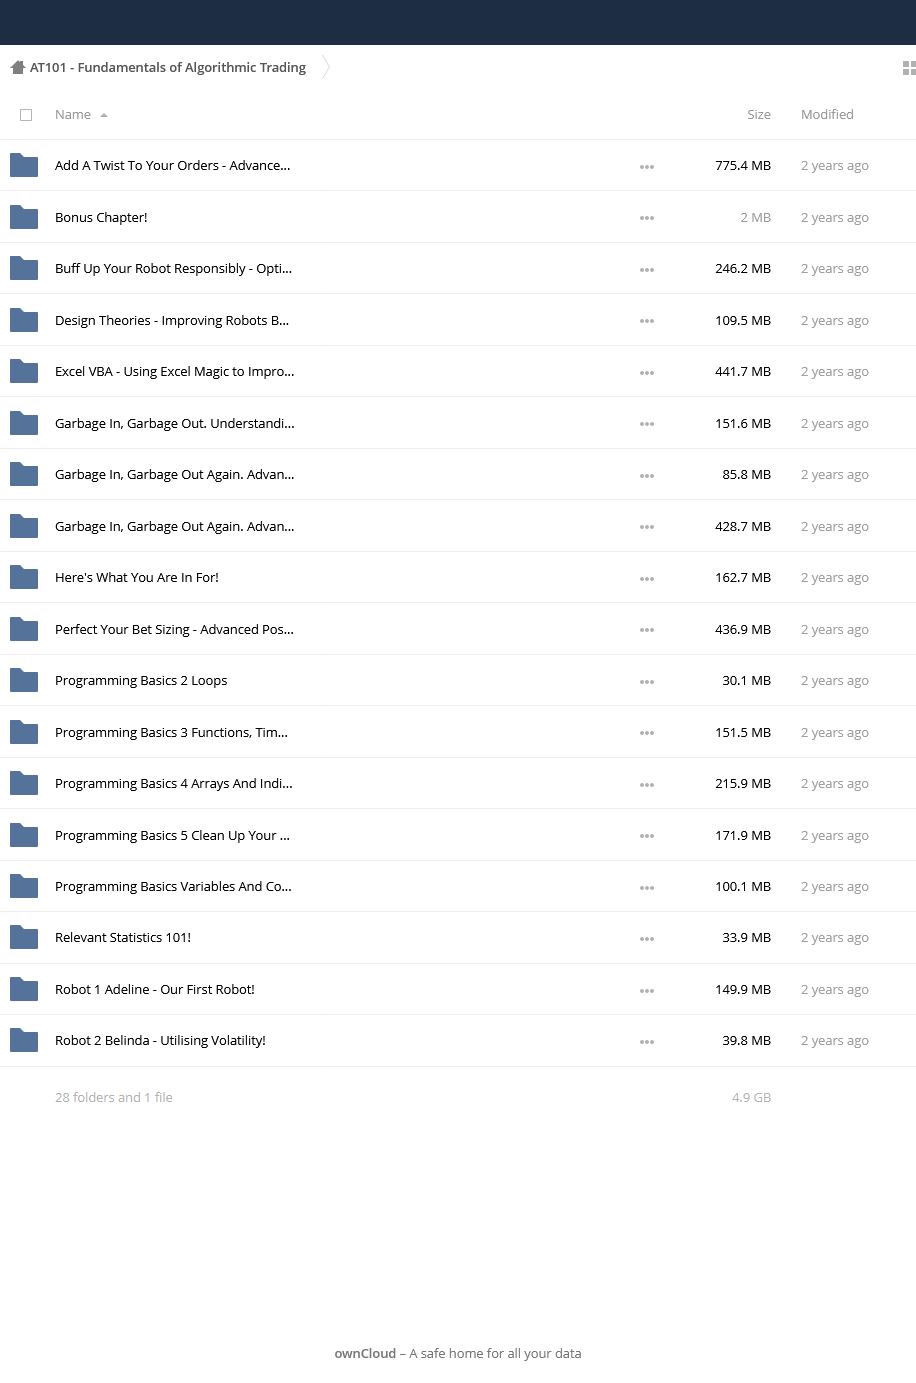Screen dimensions: 916x1383
Task: Open more actions for Bonus Chapter! folder
Action: tap(647, 218)
